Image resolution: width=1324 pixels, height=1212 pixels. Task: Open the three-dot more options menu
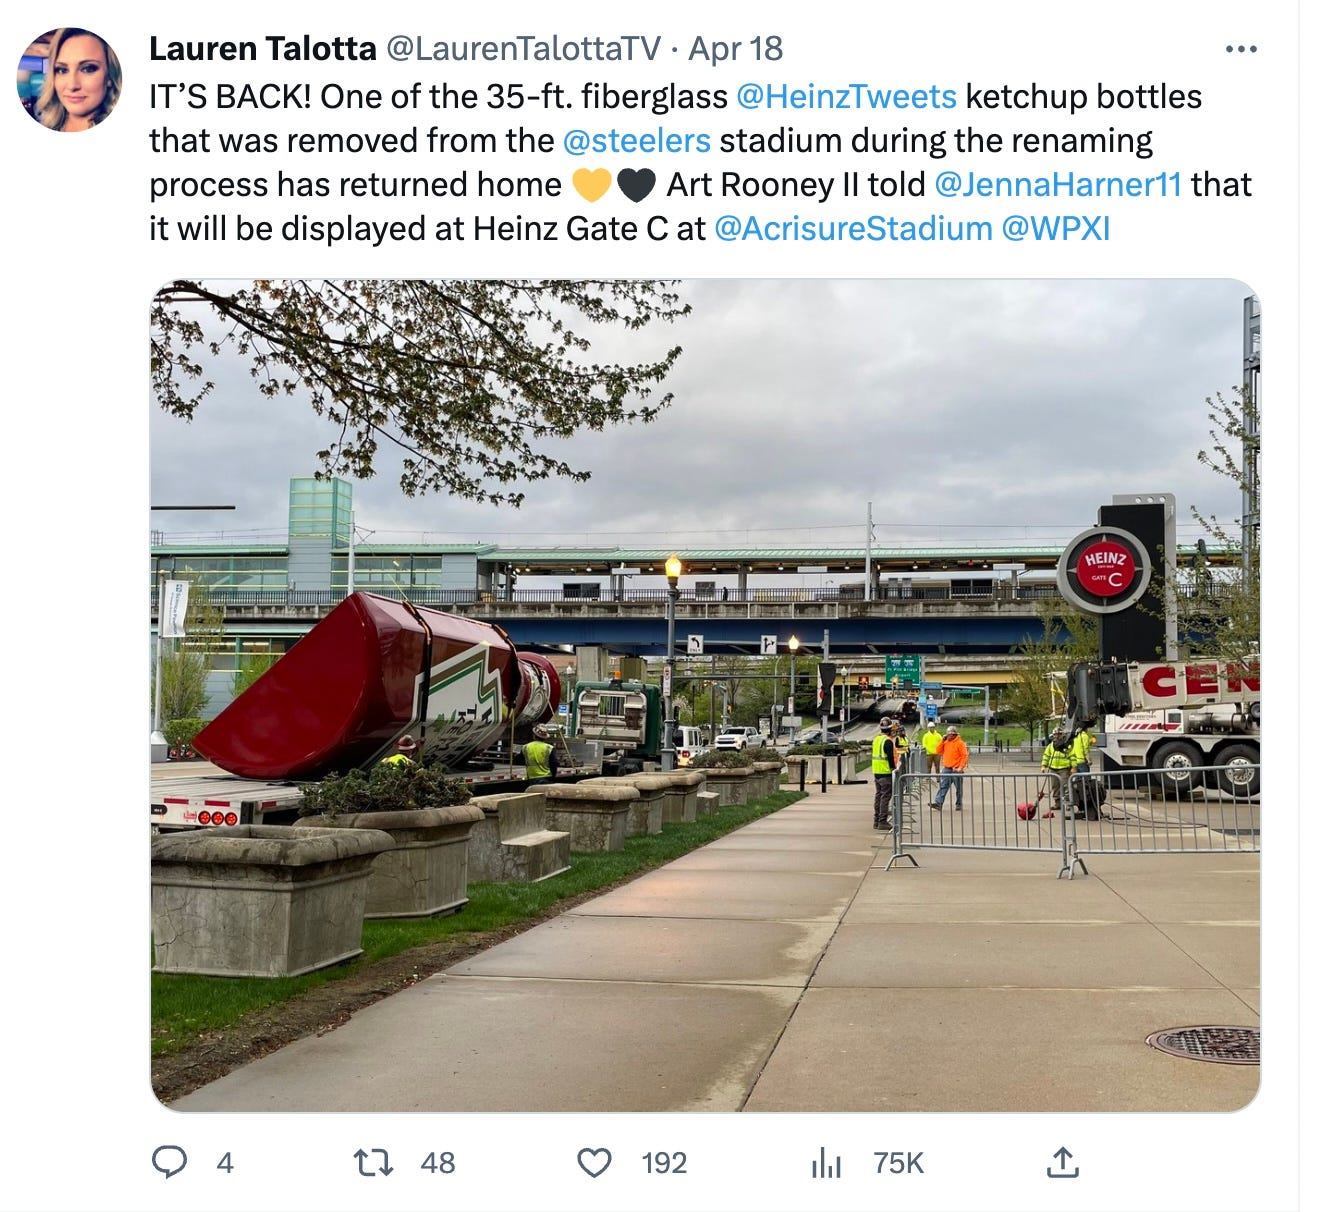point(1241,49)
